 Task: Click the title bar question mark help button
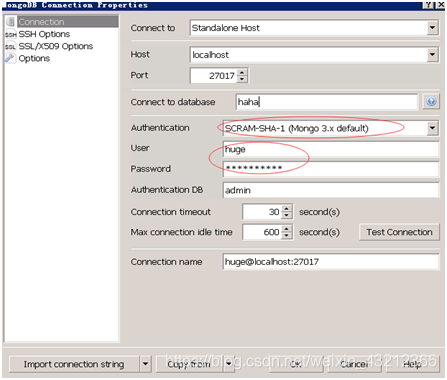(429, 5)
